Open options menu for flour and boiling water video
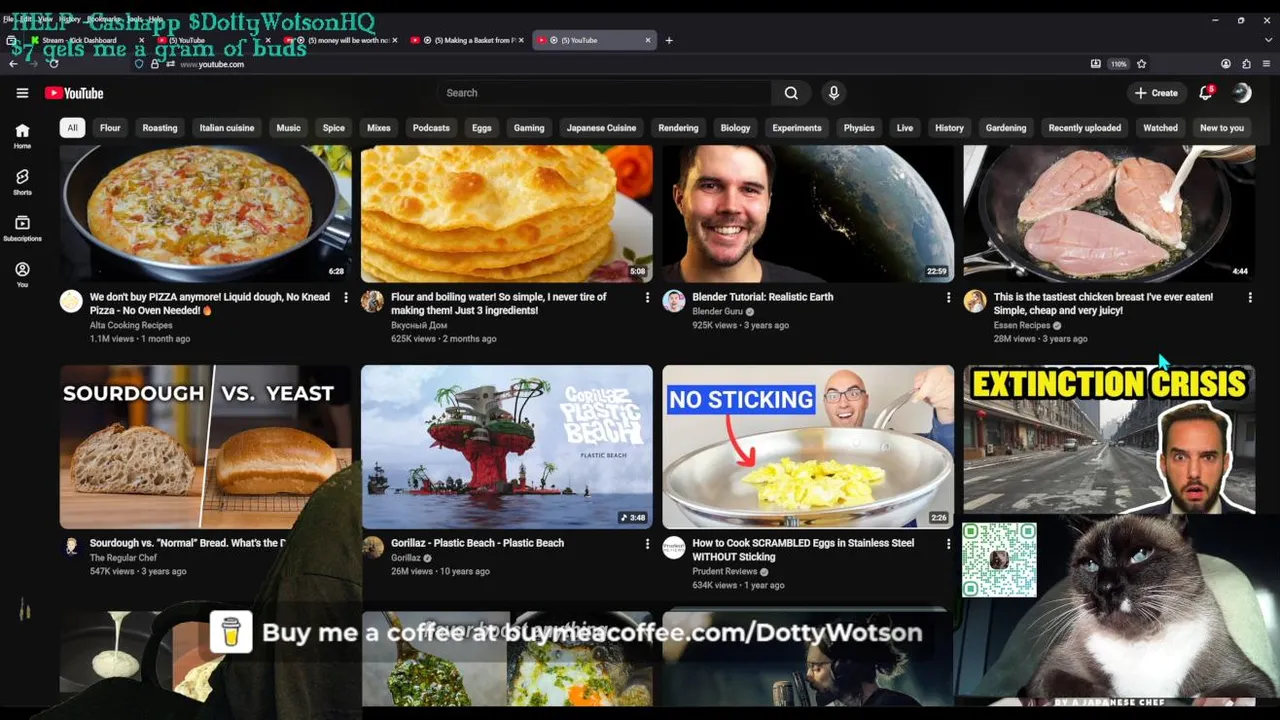 [647, 297]
